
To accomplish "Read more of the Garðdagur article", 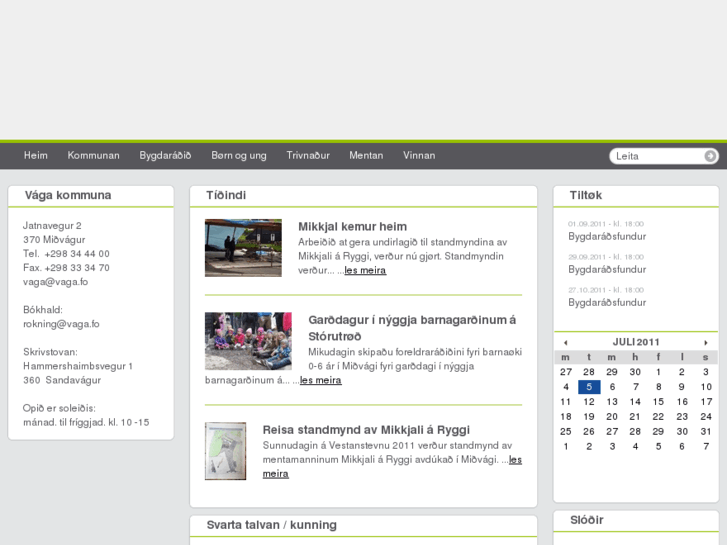I will click(x=321, y=380).
